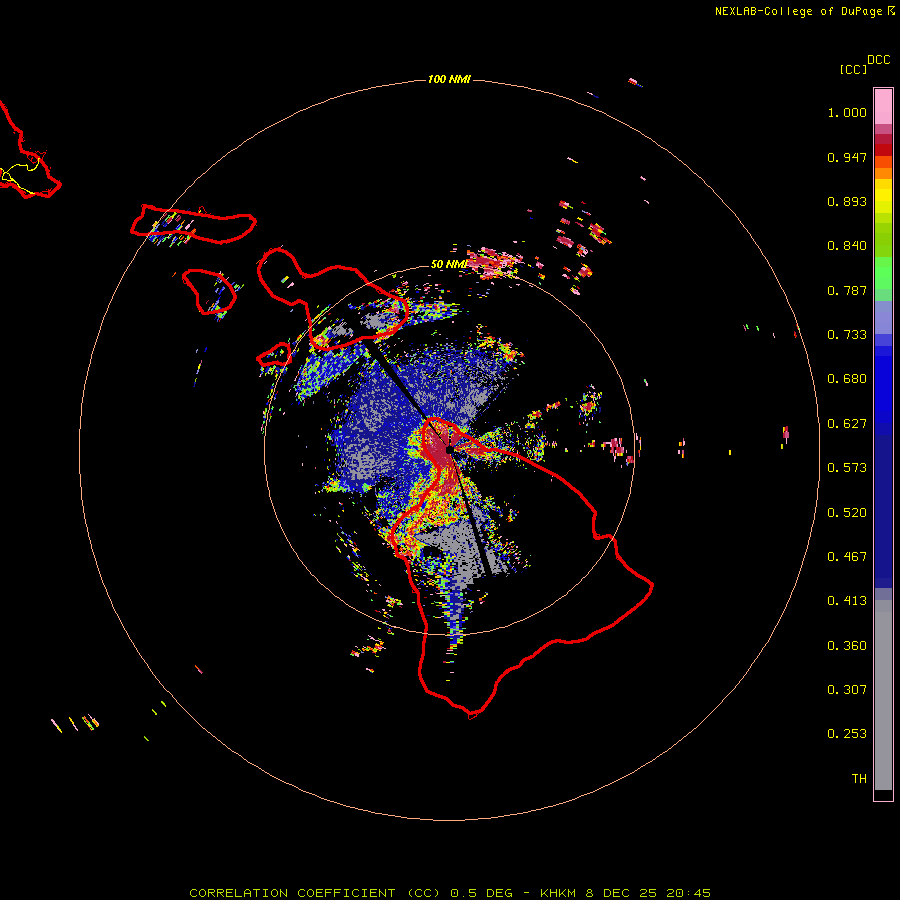Click the 0.947 color scale label
The height and width of the screenshot is (900, 900).
(x=847, y=157)
